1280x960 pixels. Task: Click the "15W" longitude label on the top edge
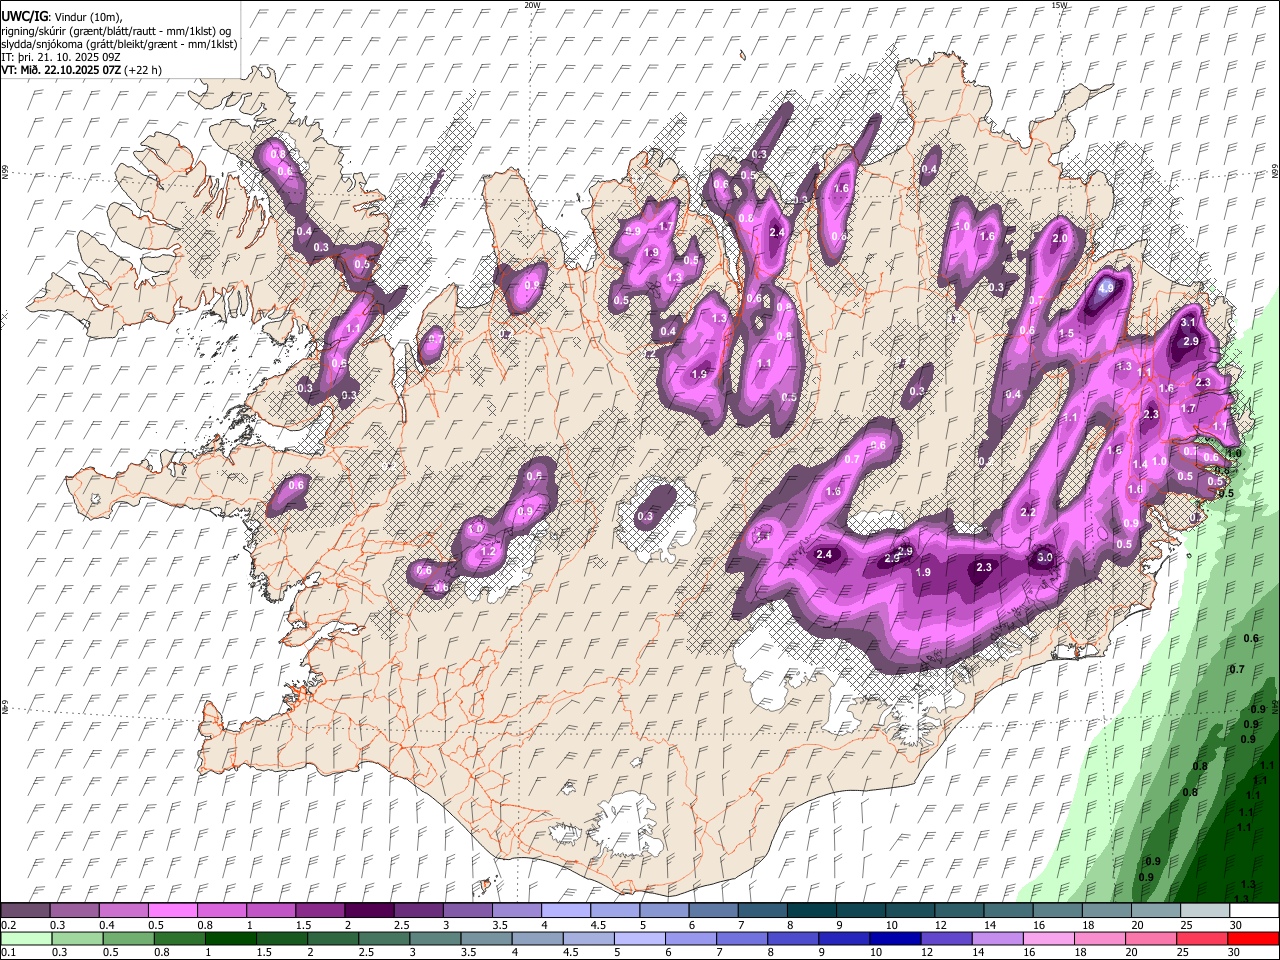[x=1059, y=5]
